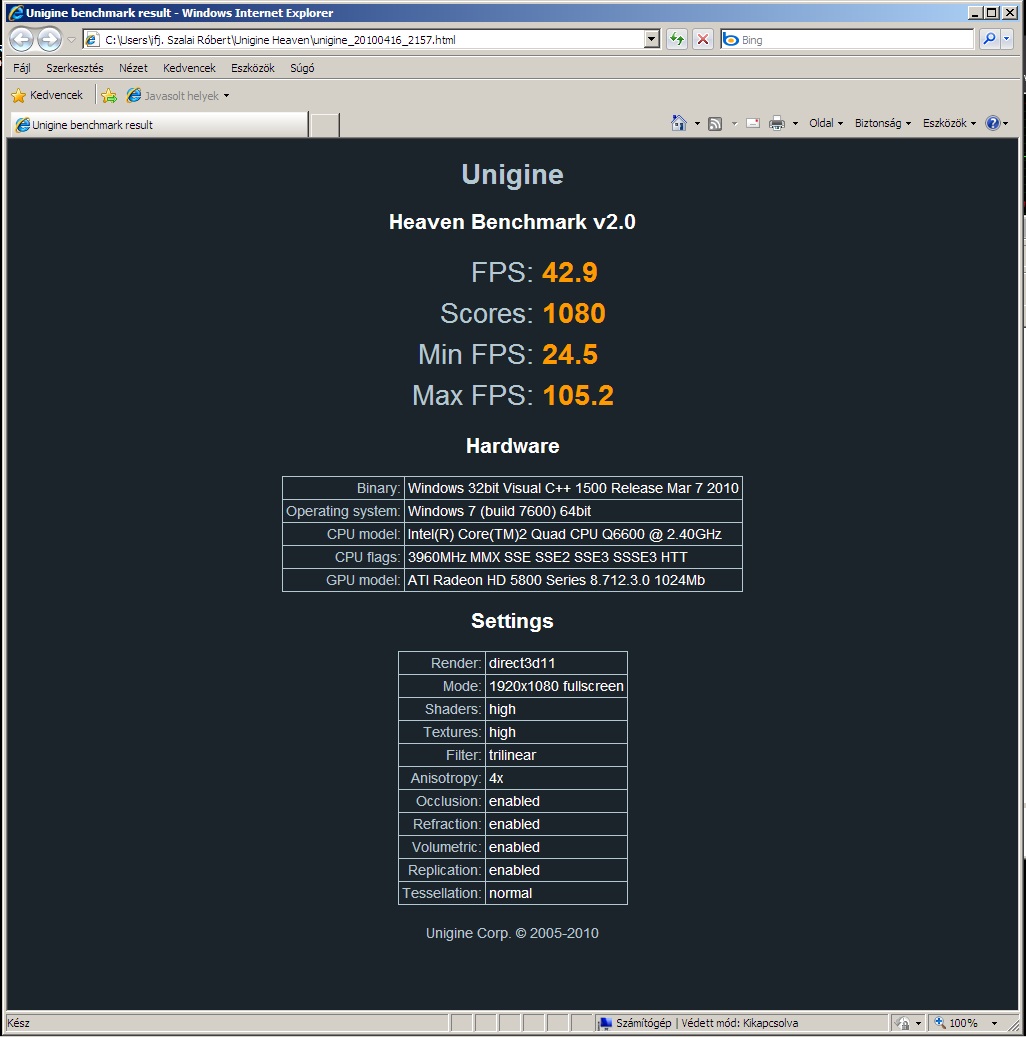The height and width of the screenshot is (1038, 1026).
Task: Select the Unigine benchmark result tab
Action: 159,124
